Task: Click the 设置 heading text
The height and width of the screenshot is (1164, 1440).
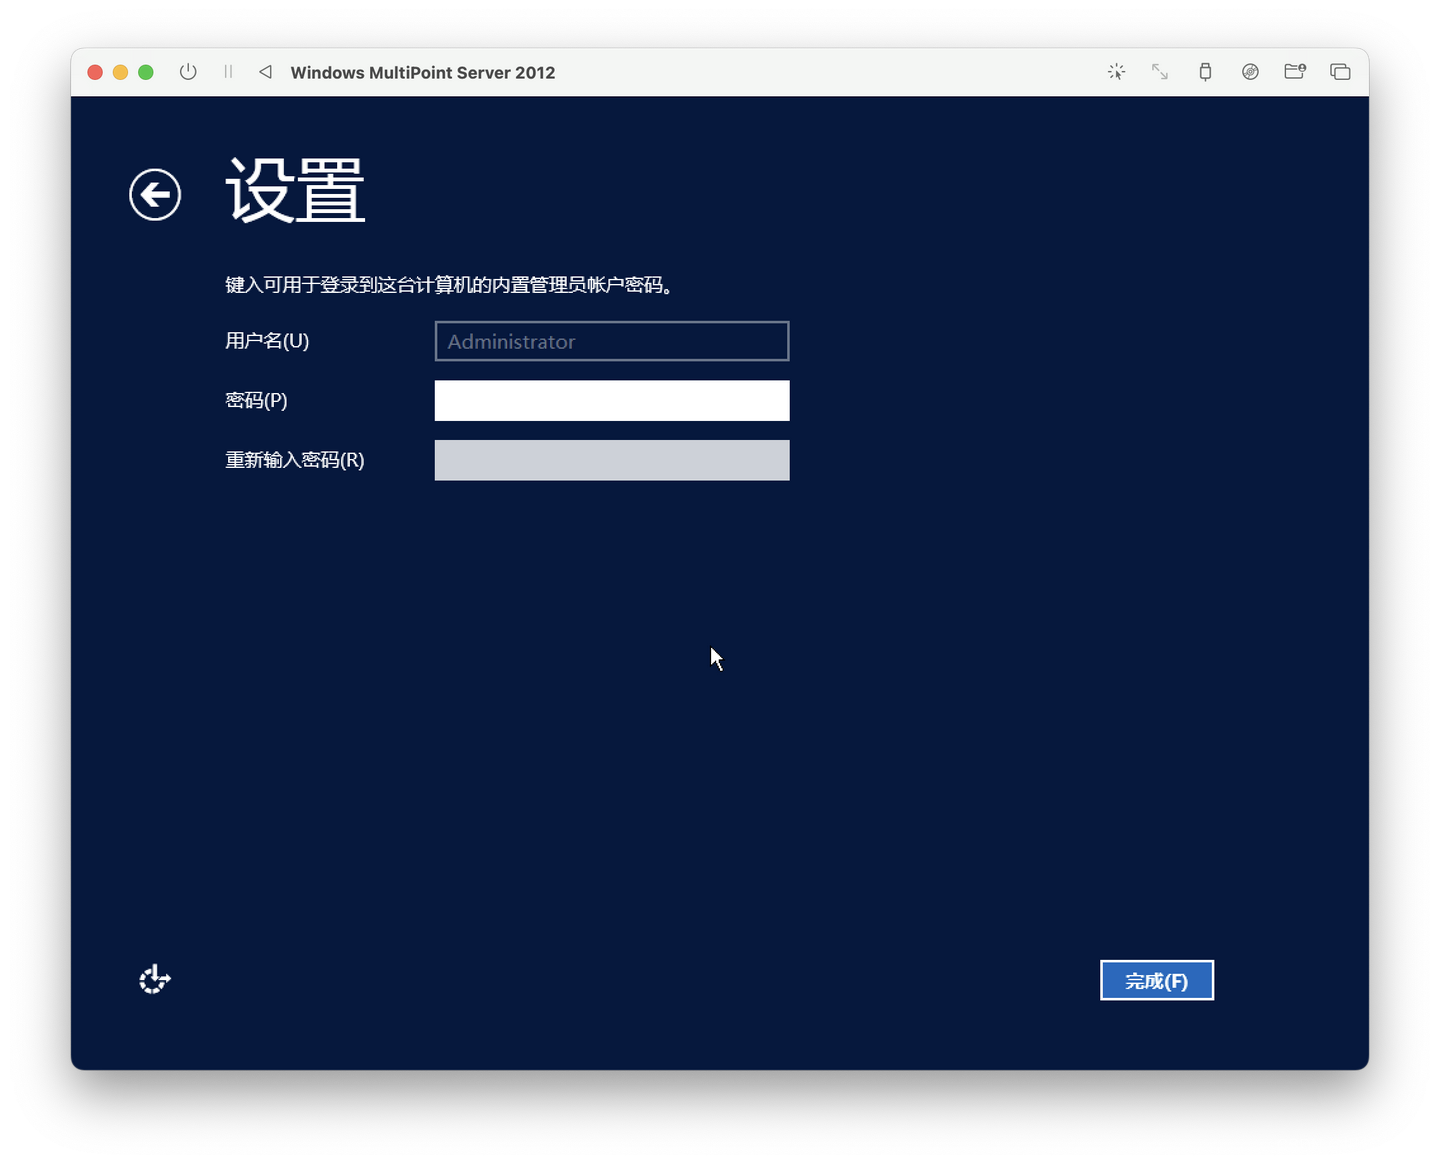Action: (x=295, y=191)
